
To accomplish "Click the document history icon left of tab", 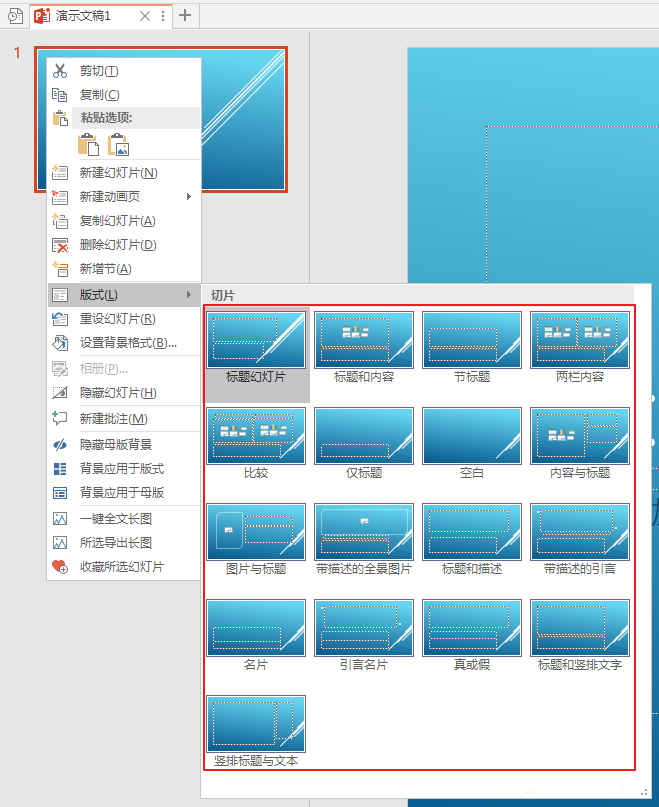I will [15, 16].
